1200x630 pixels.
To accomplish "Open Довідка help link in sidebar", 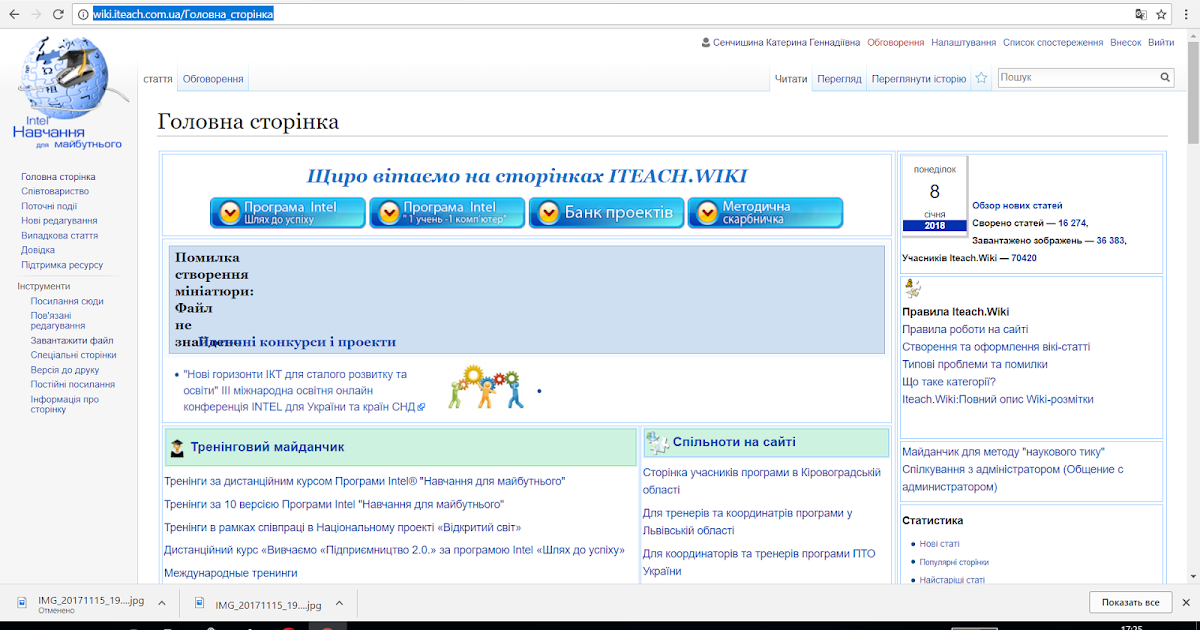I will click(38, 250).
